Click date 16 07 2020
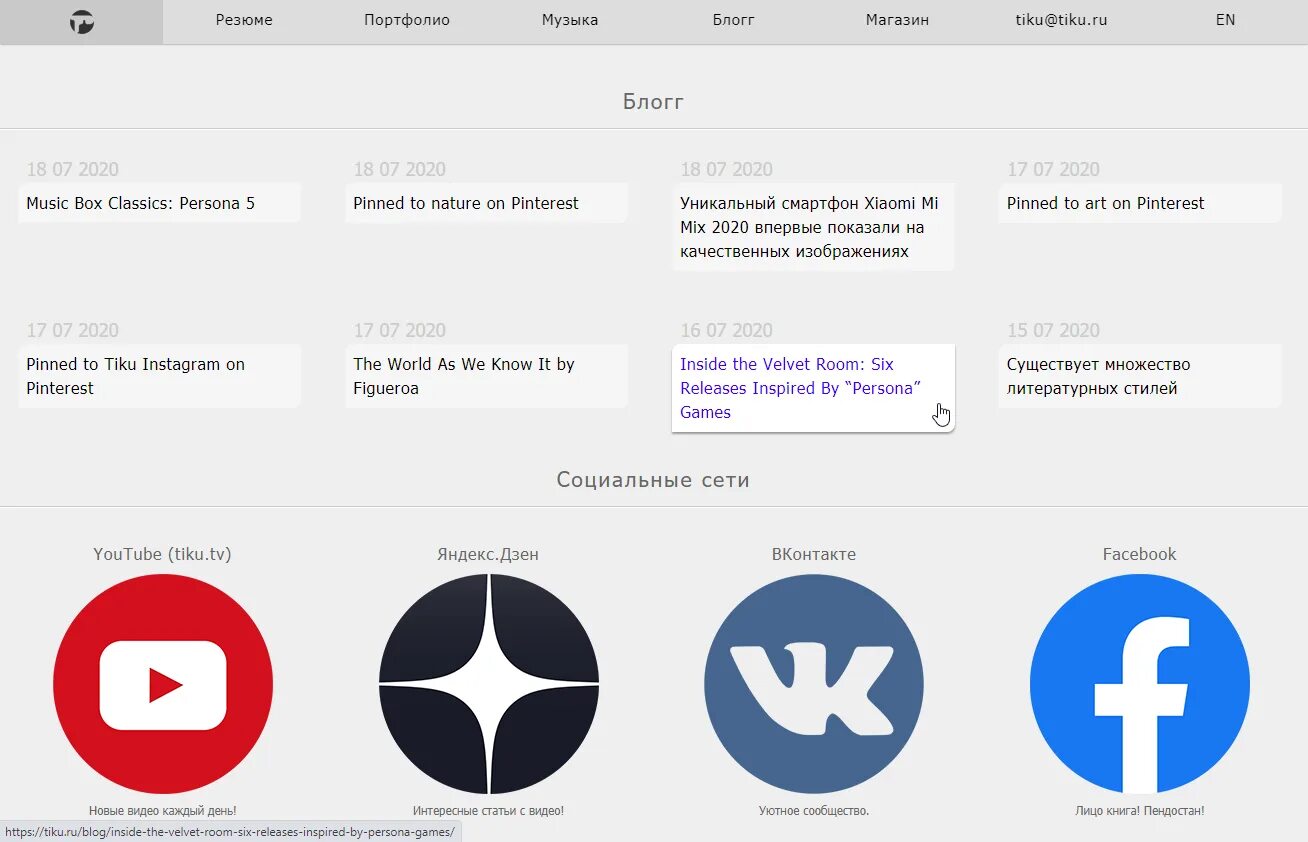1308x842 pixels. tap(727, 330)
